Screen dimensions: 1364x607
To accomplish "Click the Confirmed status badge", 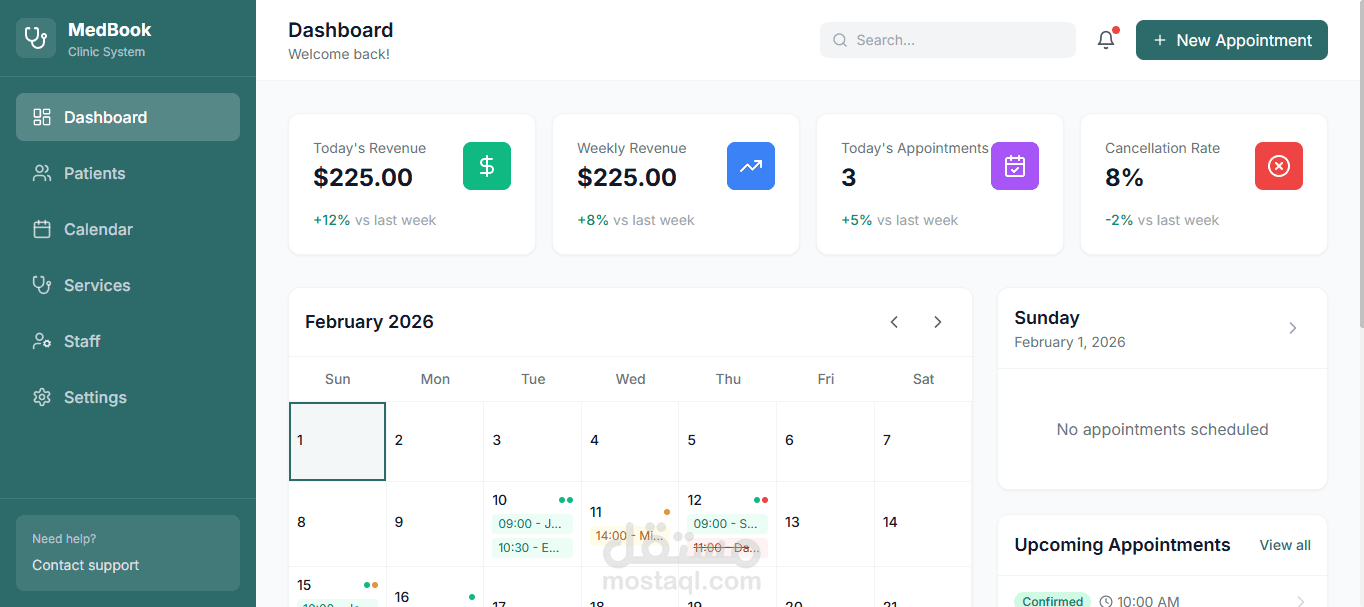I will coord(1052,601).
